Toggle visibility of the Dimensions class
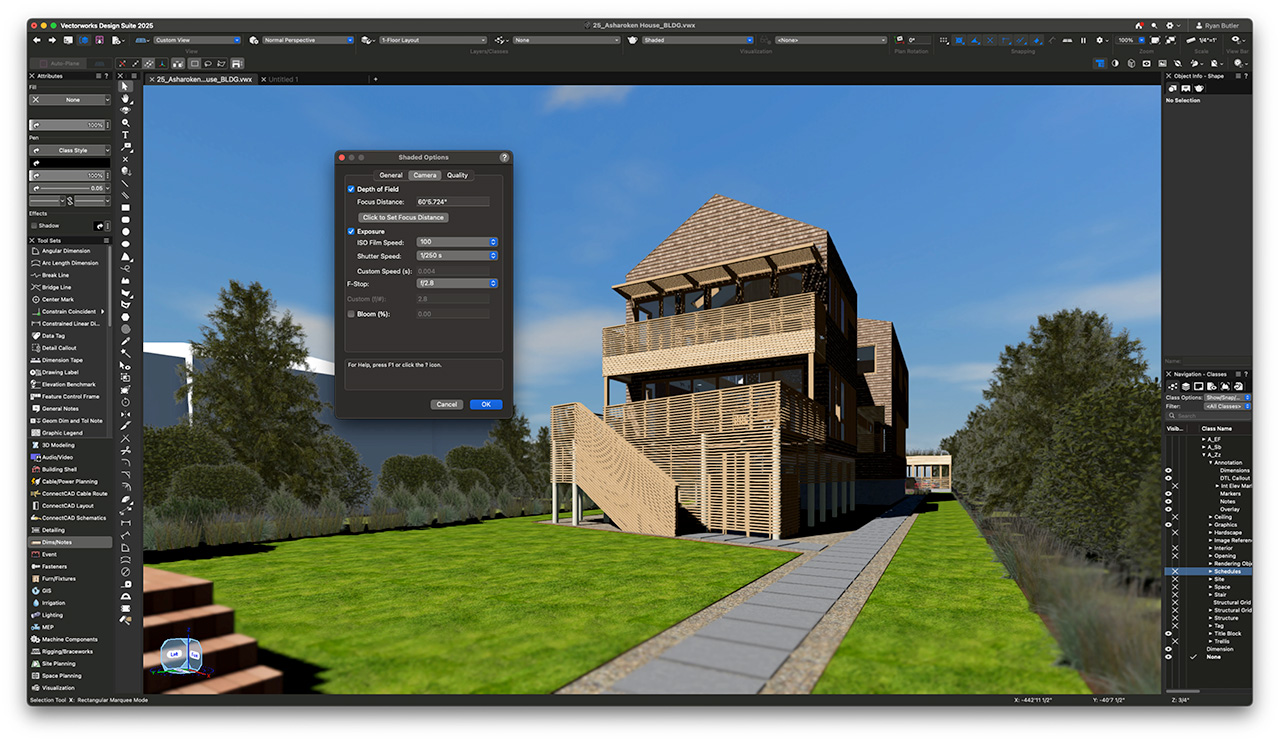Screen dimensions: 1280x742 (x=1168, y=470)
